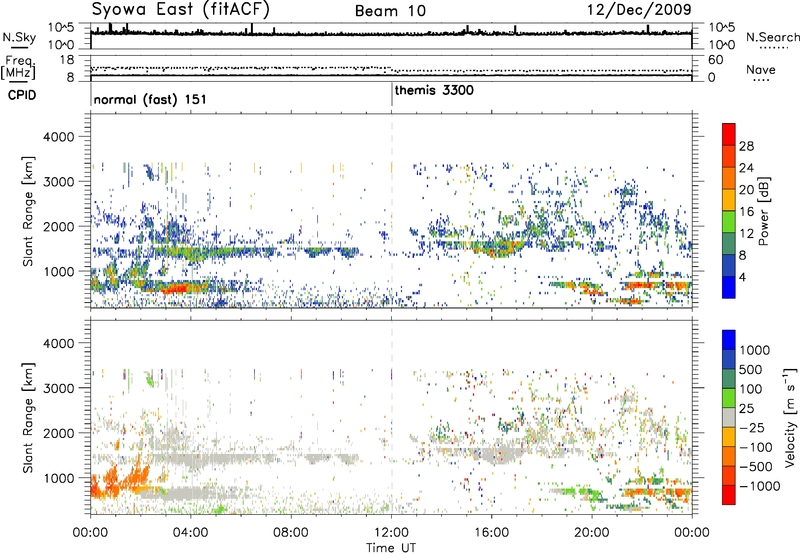Click the "2000" range tick of the velocity panel
The width and height of the screenshot is (800, 554).
58,433
